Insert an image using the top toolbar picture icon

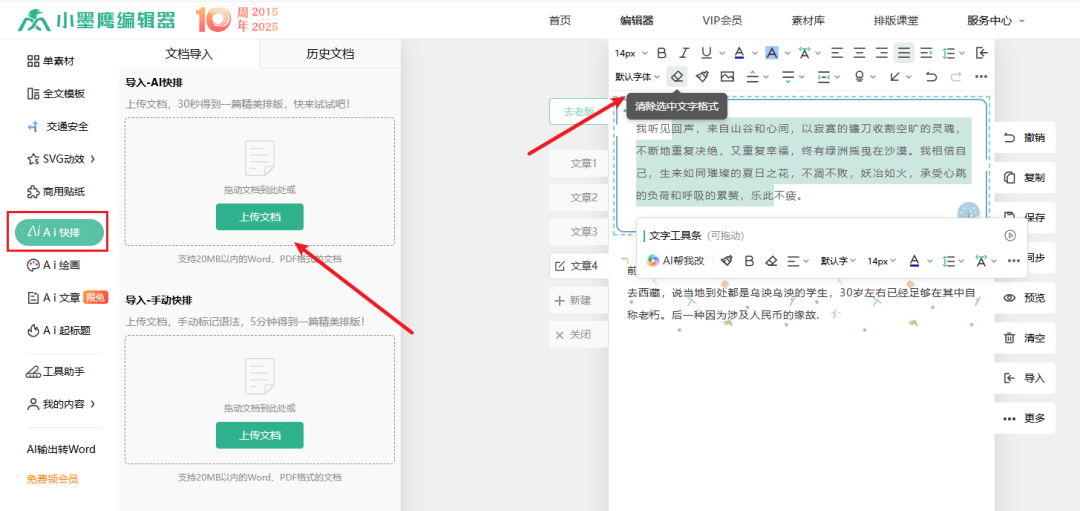pos(727,76)
